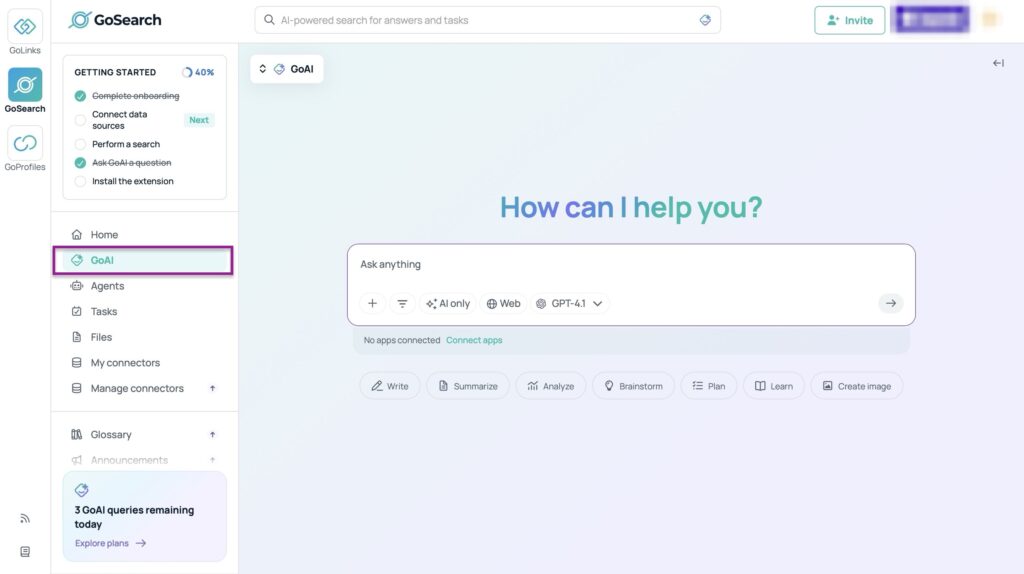Toggle Web search mode
The height and width of the screenshot is (574, 1024).
[504, 304]
